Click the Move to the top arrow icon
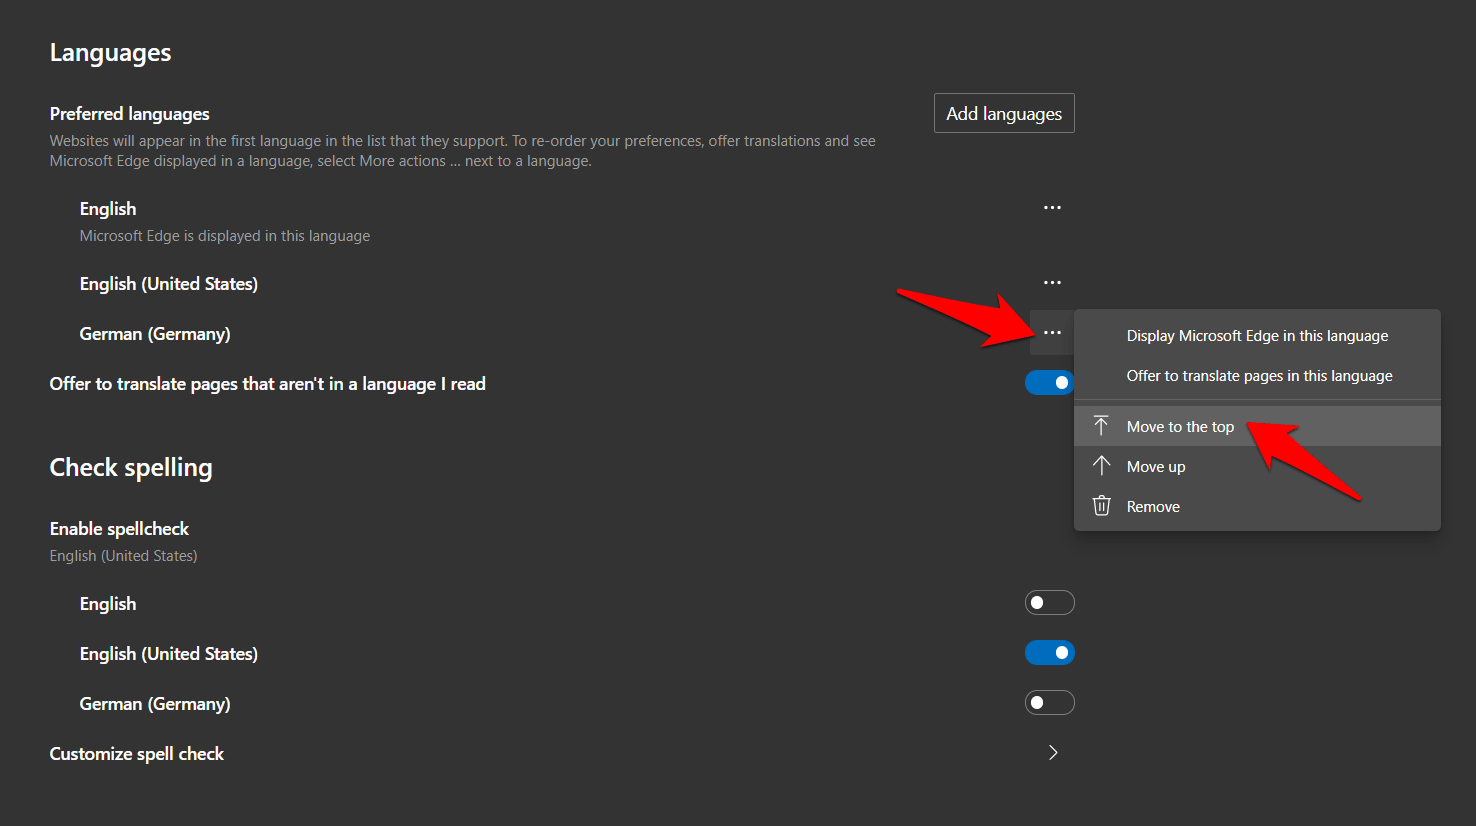 pyautogui.click(x=1101, y=426)
